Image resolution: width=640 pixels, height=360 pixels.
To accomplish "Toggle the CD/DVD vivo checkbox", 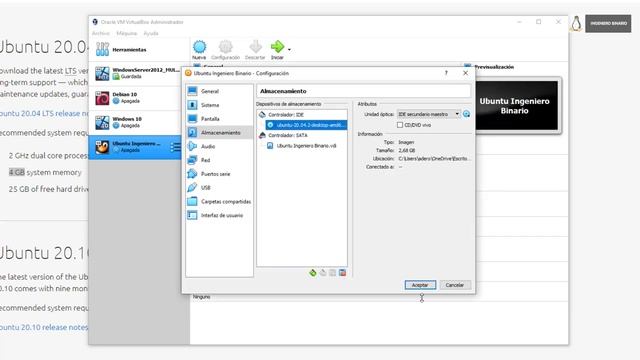I will (400, 125).
